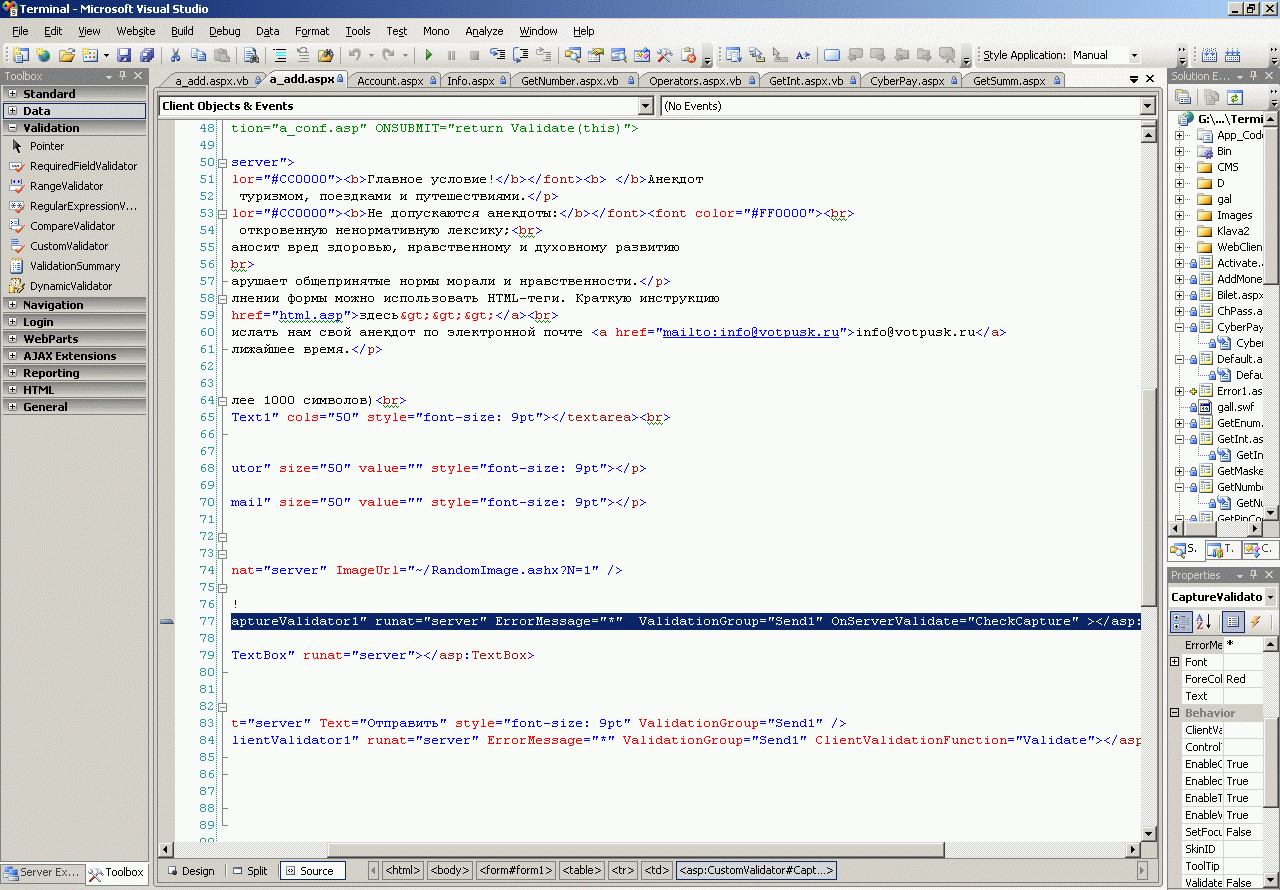
Task: Click the Properties page icon in Properties panel
Action: point(1233,622)
